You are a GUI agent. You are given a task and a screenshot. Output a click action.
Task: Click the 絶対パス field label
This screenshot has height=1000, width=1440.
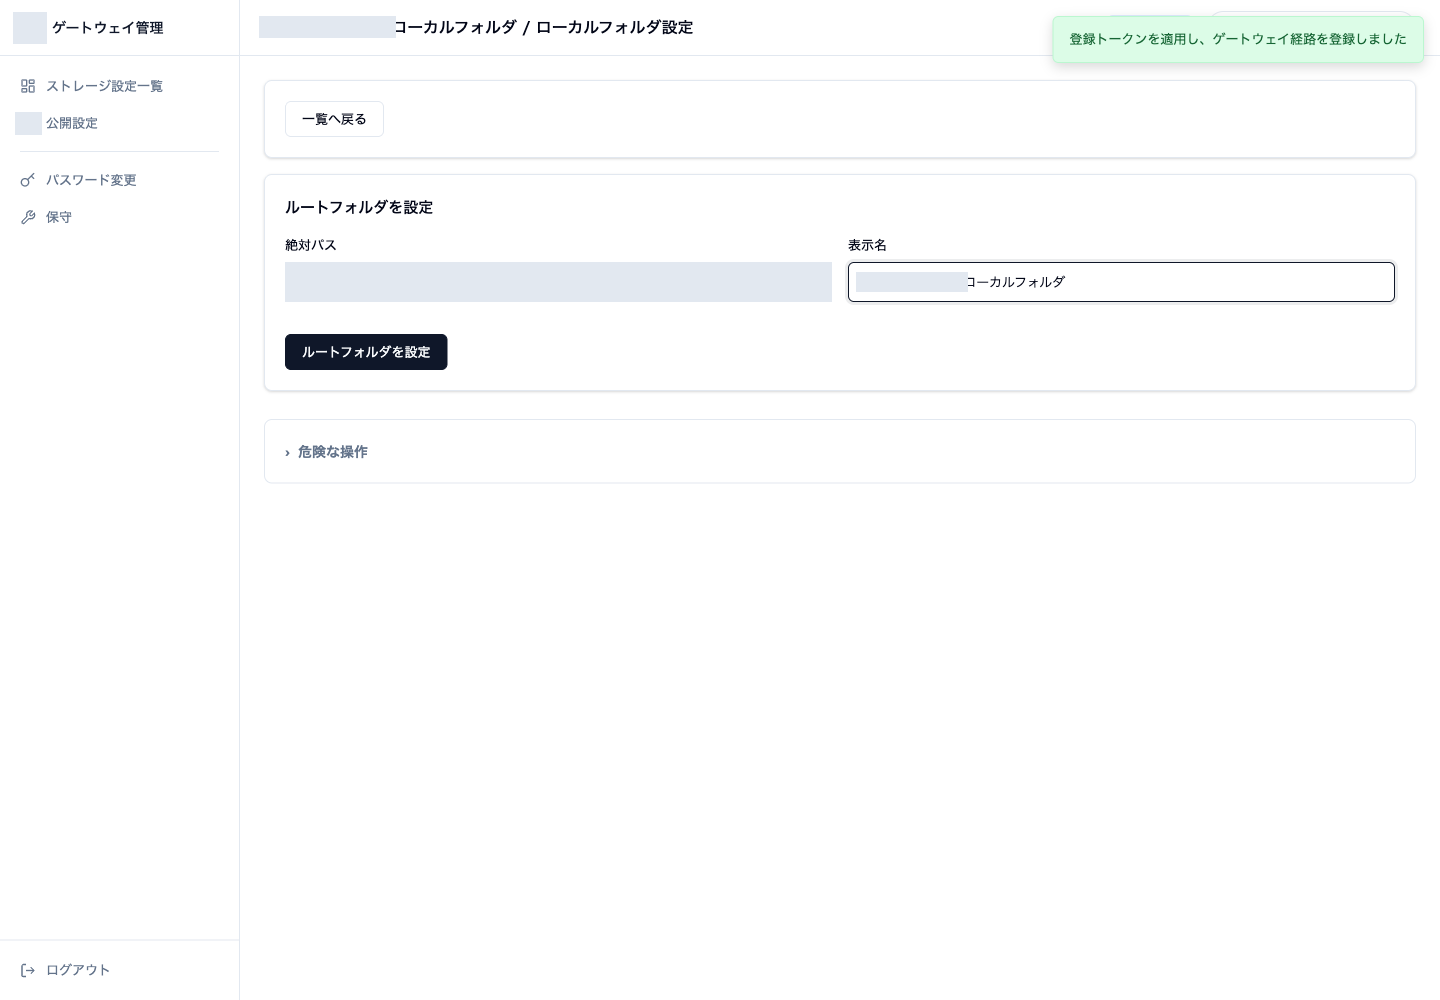pos(311,245)
